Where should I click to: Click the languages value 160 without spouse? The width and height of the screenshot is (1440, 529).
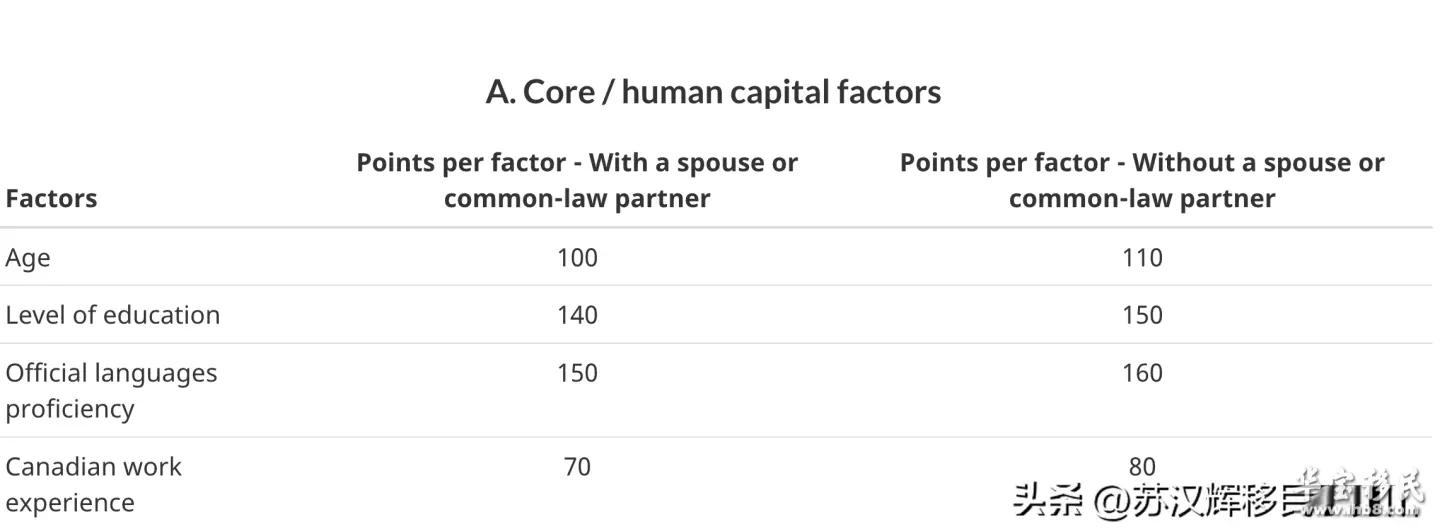pos(1142,372)
